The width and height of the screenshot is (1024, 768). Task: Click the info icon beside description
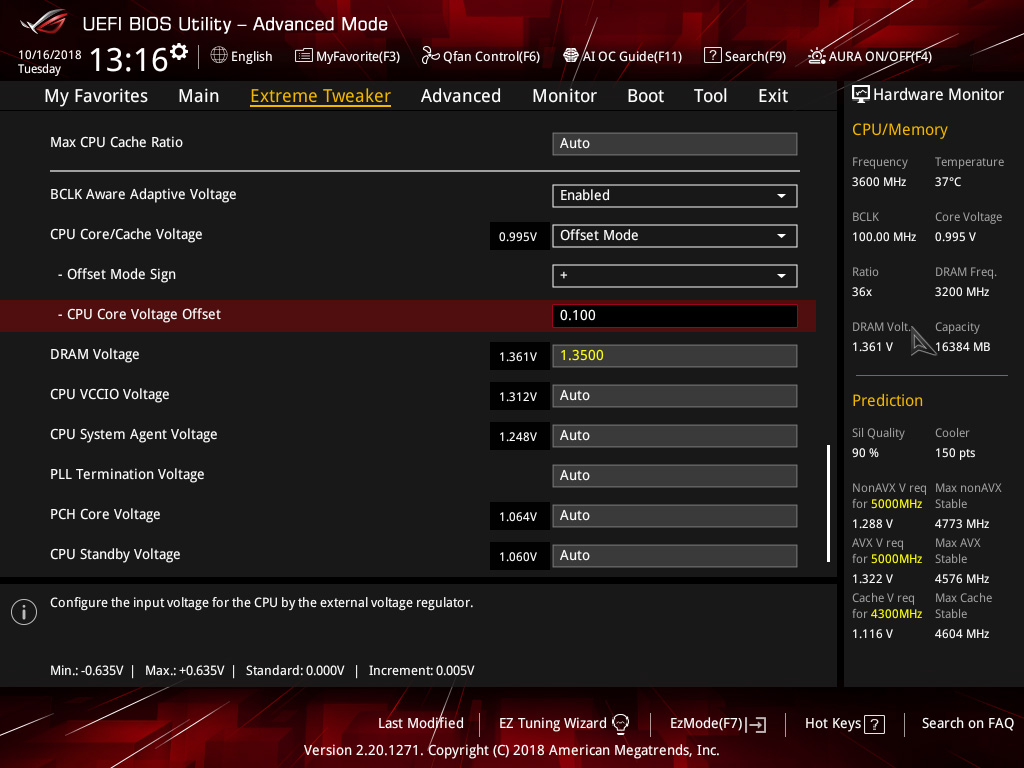click(24, 612)
